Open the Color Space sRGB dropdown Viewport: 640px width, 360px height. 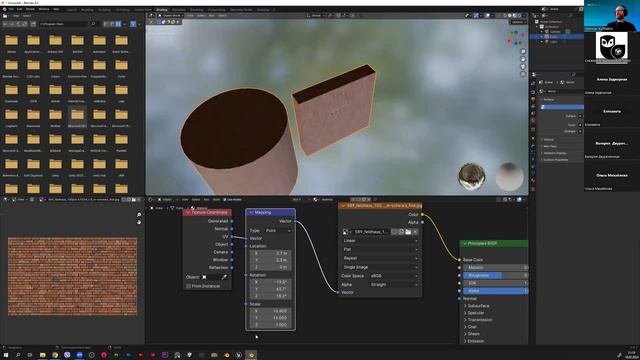394,276
